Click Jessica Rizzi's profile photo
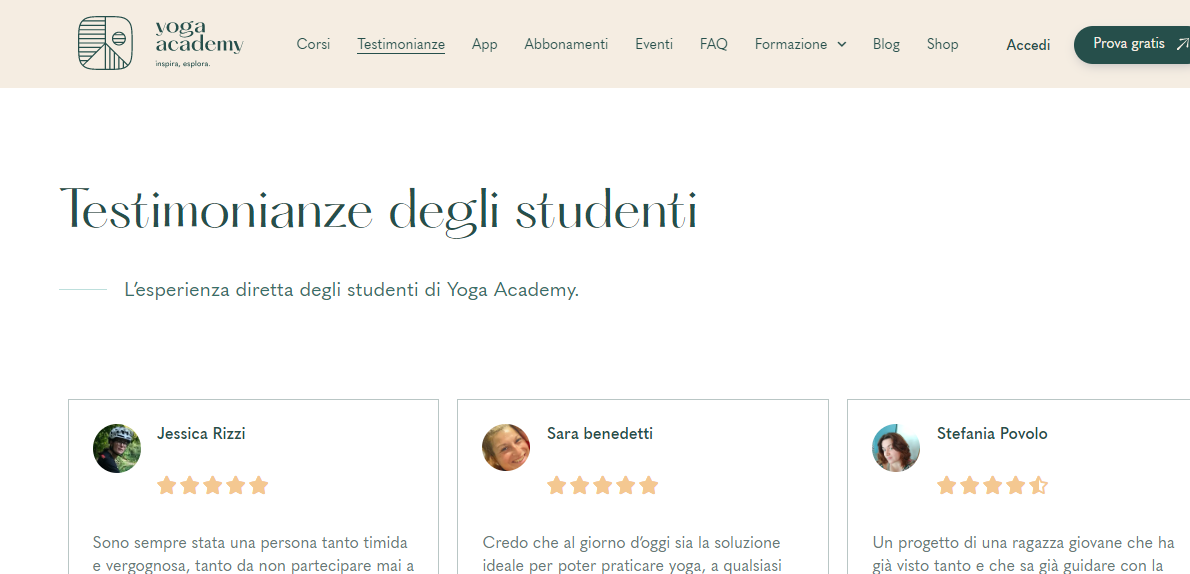1190x574 pixels. tap(117, 448)
